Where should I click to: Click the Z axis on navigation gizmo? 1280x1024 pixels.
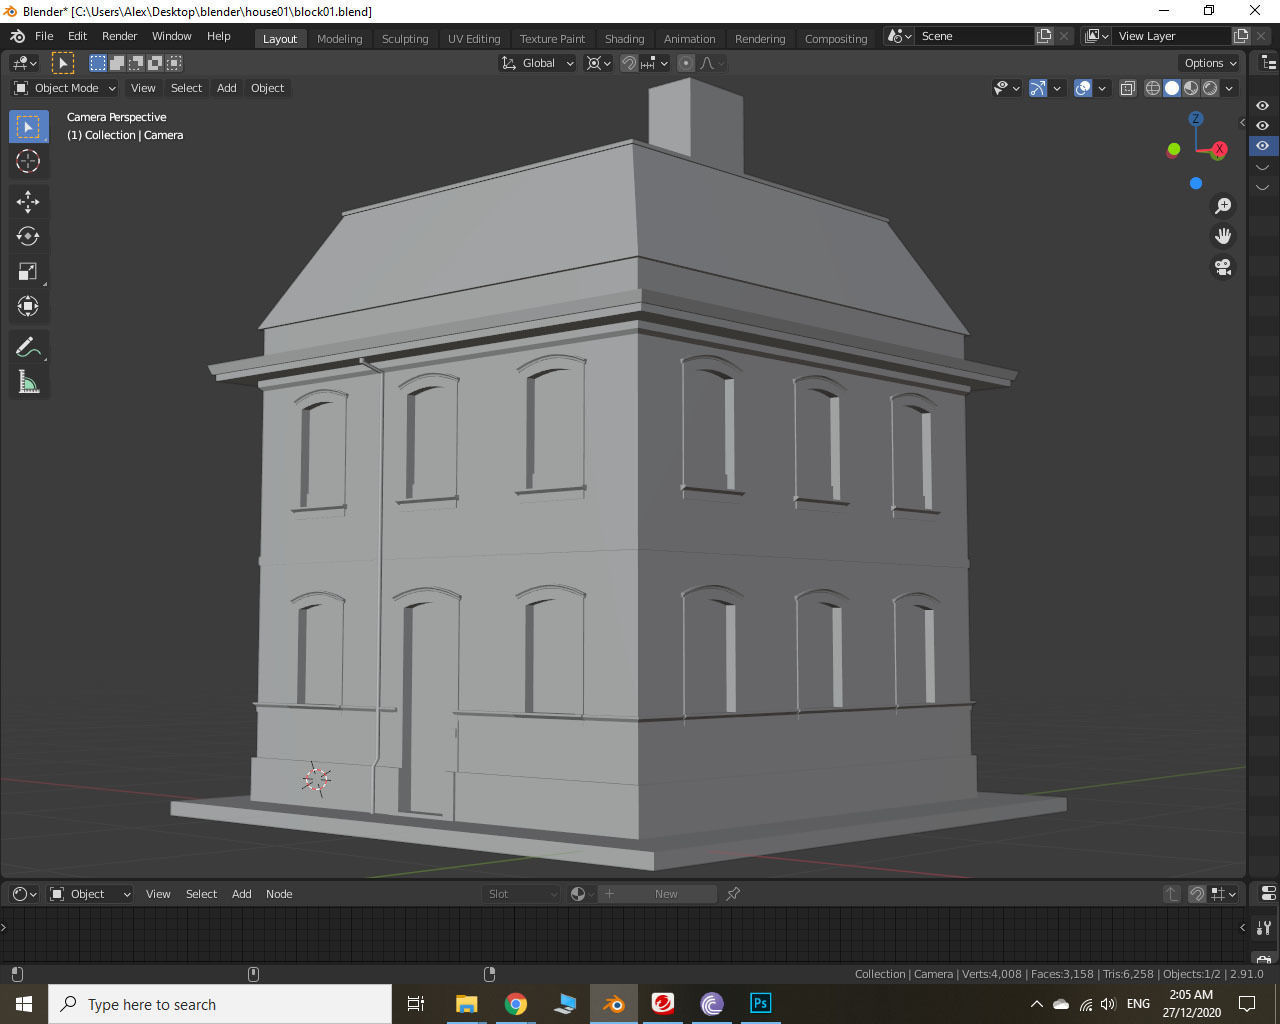click(x=1195, y=118)
